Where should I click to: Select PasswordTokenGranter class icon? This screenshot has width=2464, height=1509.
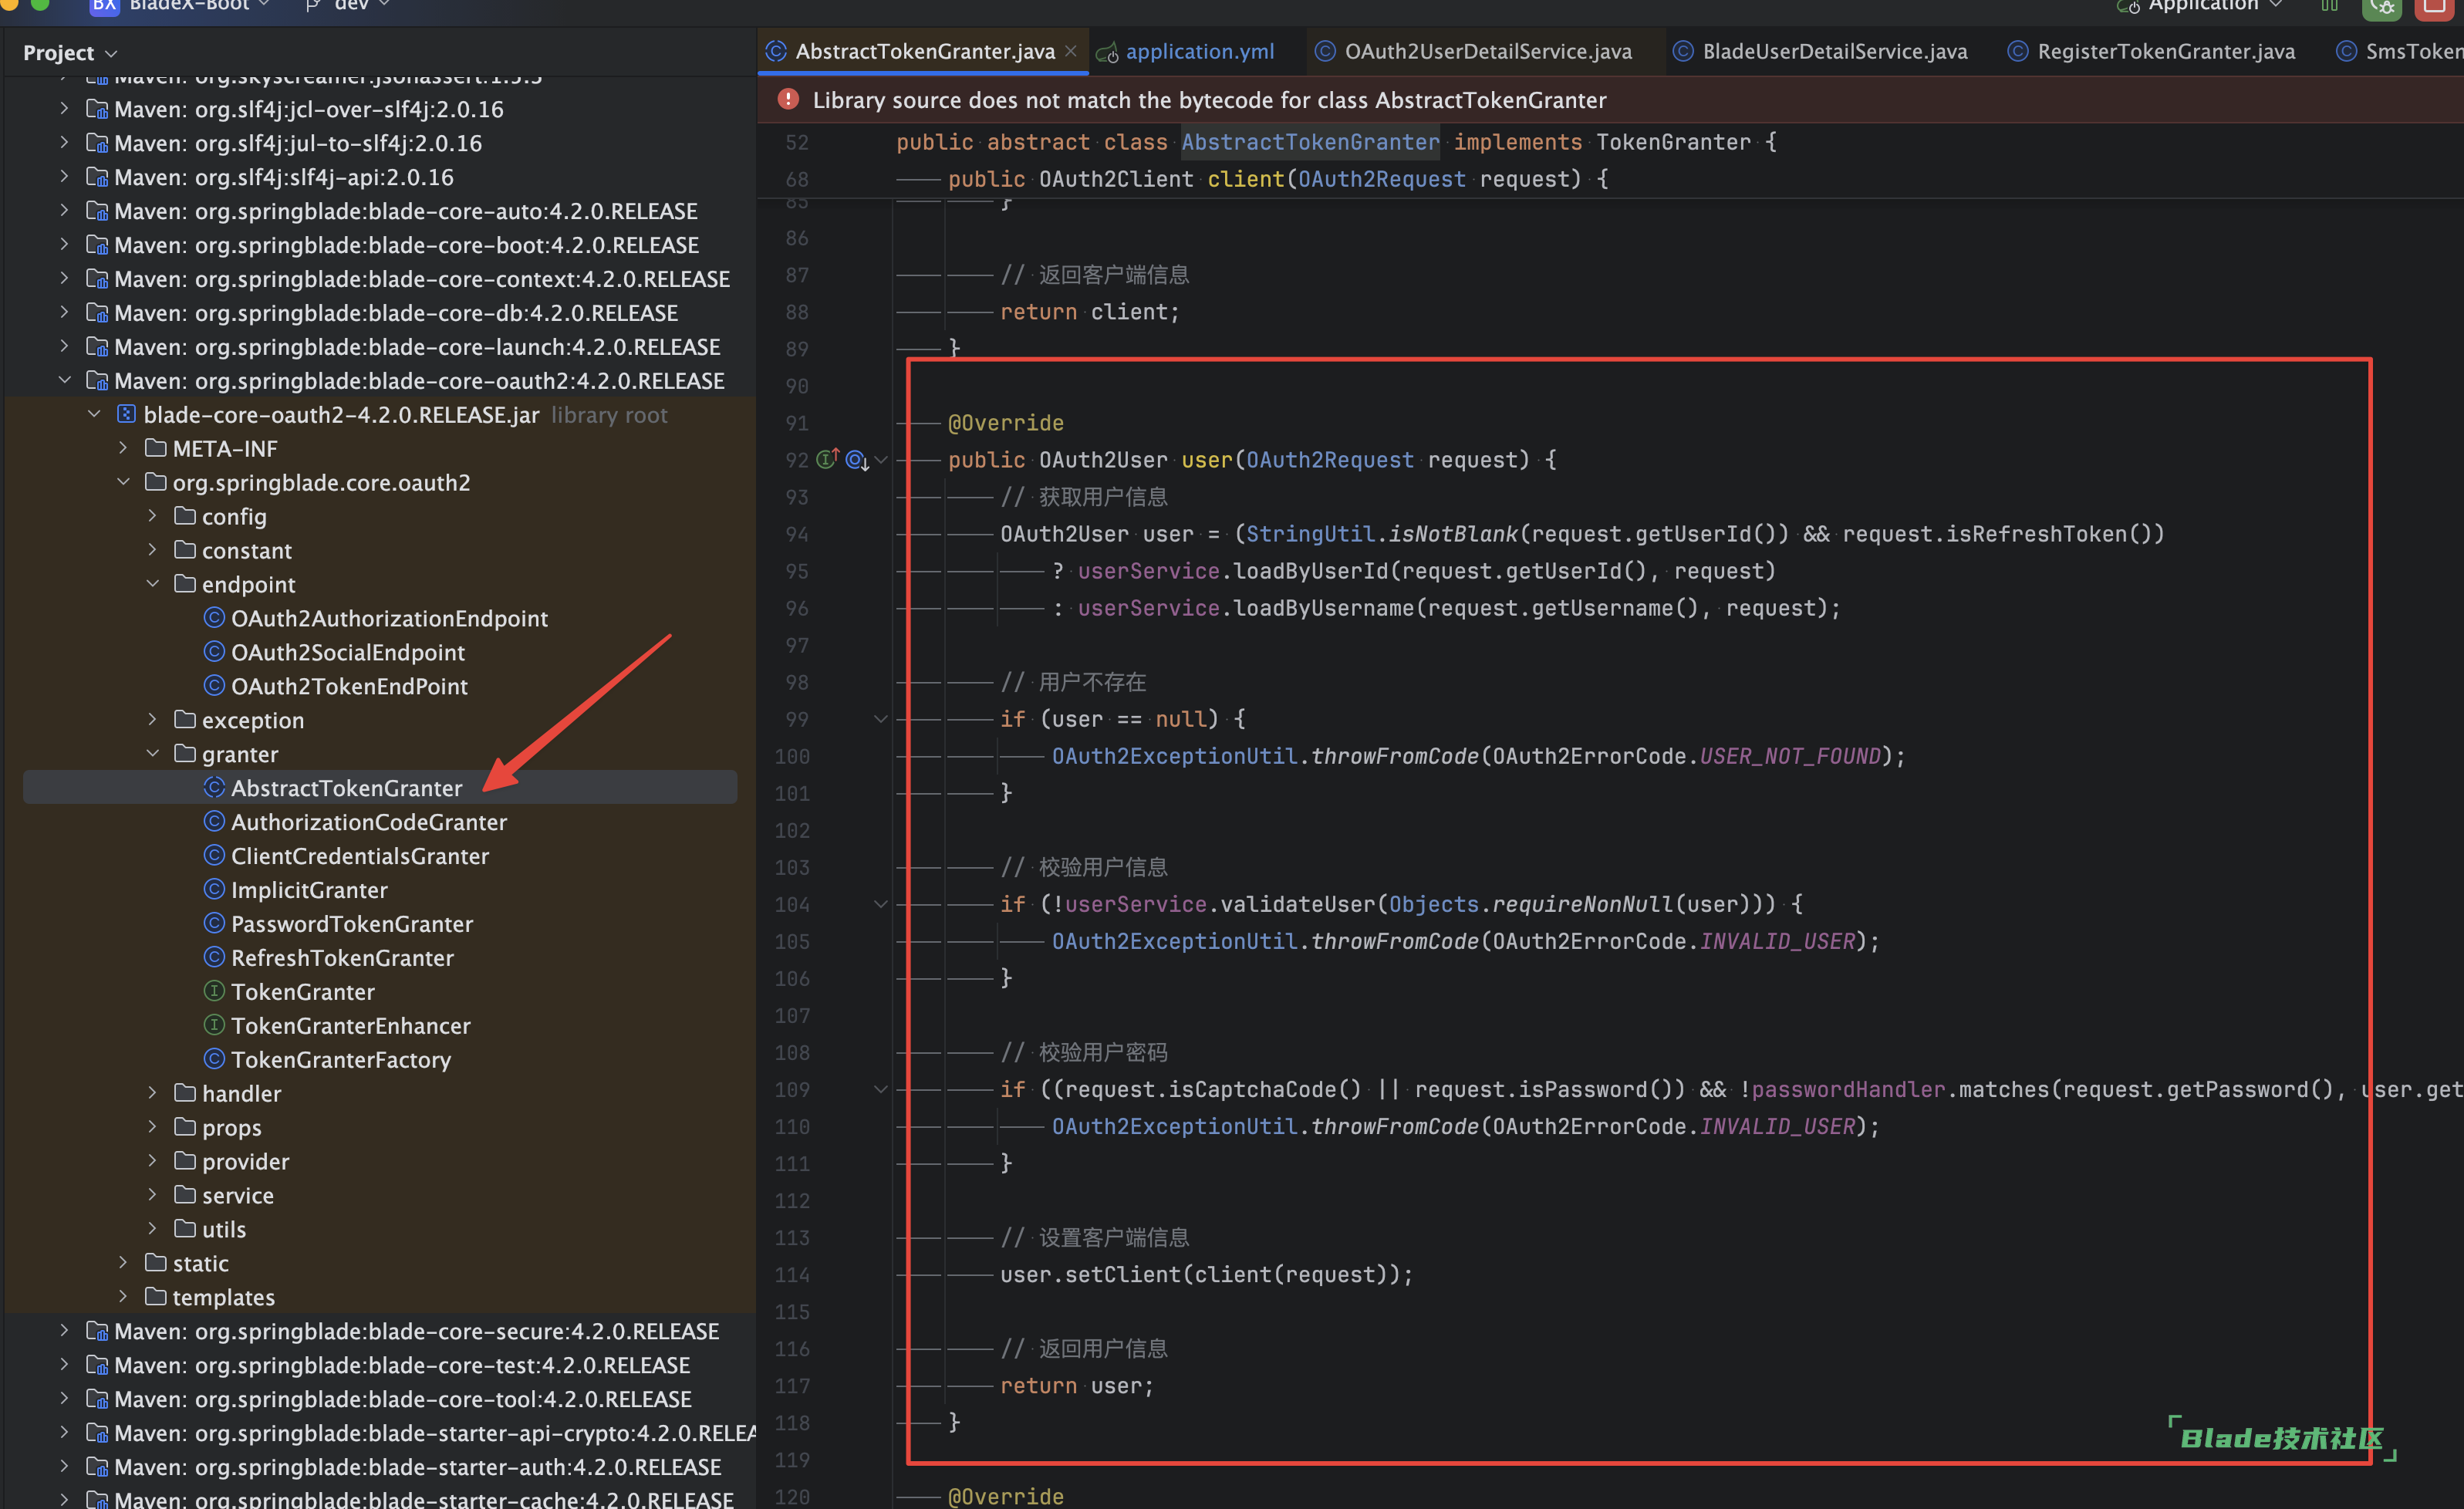point(214,923)
